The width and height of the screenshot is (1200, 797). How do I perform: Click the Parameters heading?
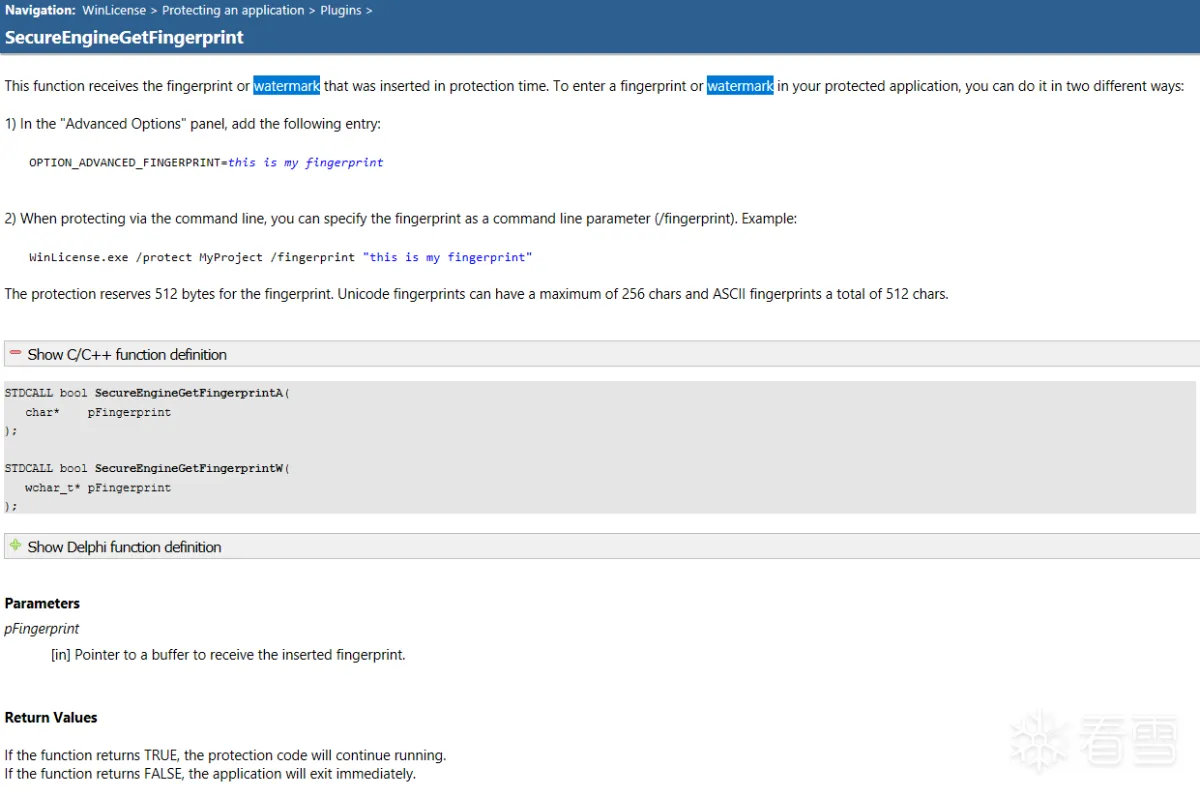tap(42, 603)
